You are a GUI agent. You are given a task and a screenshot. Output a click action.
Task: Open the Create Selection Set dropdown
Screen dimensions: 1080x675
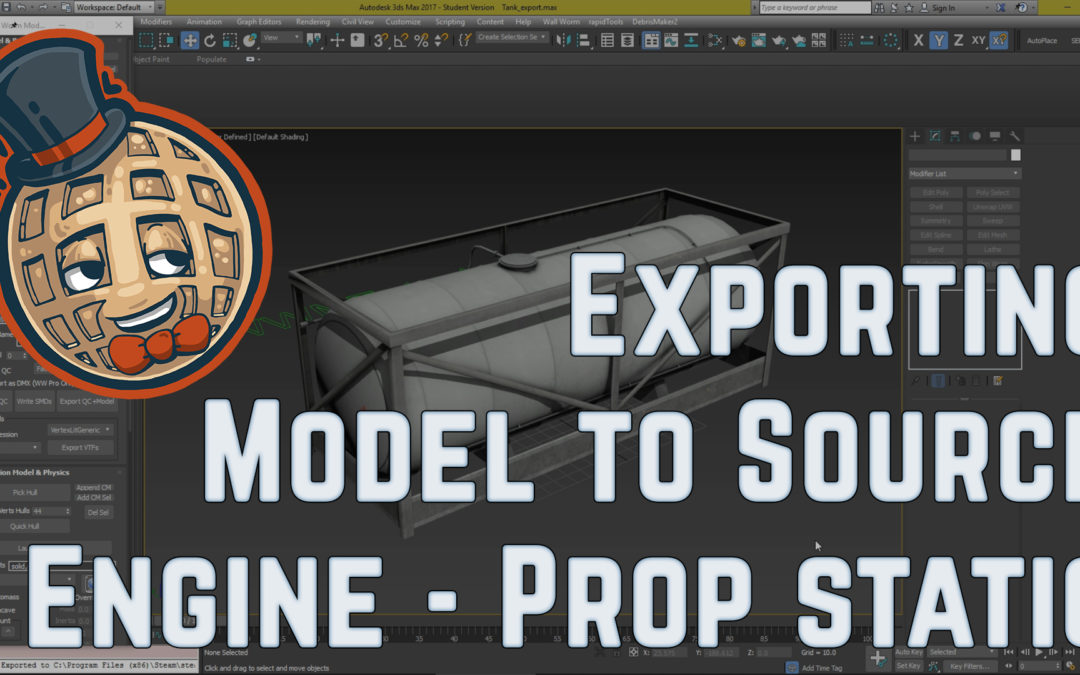(512, 37)
